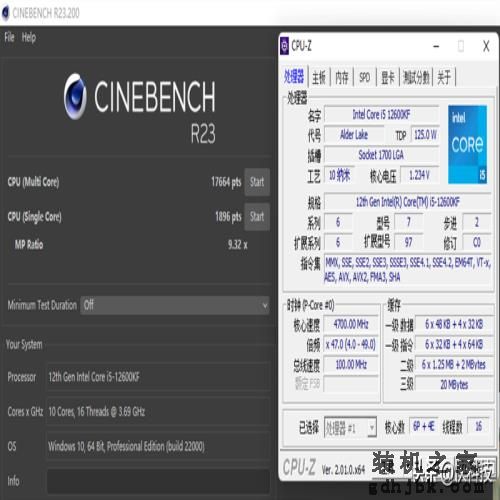Click the L1 data 6 x 48 KB + 4 x 32 KB value
The width and height of the screenshot is (500, 500).
click(454, 324)
